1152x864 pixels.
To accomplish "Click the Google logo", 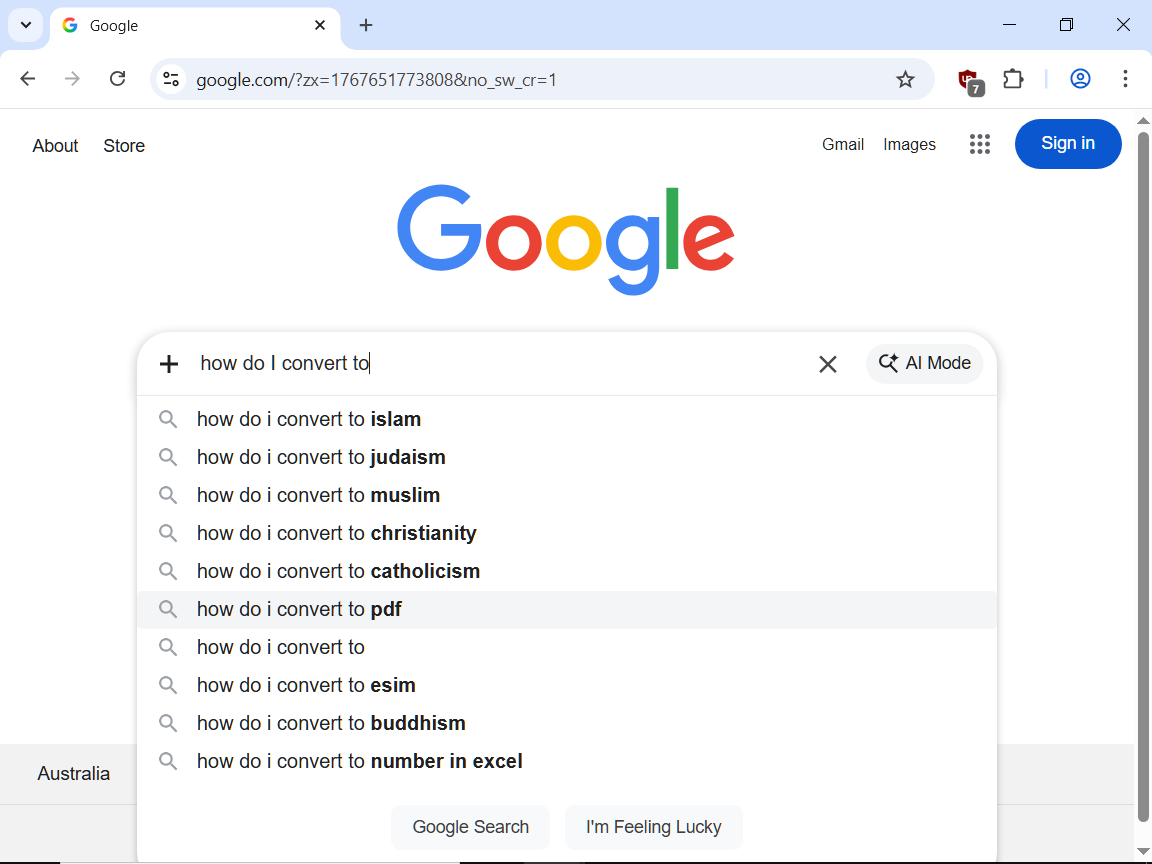I will tap(566, 237).
